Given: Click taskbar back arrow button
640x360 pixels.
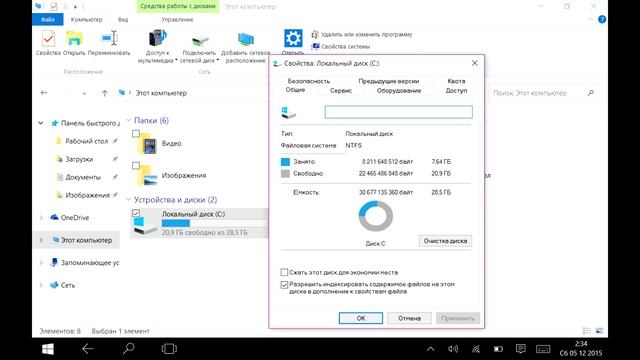Looking at the screenshot, I should (88, 349).
